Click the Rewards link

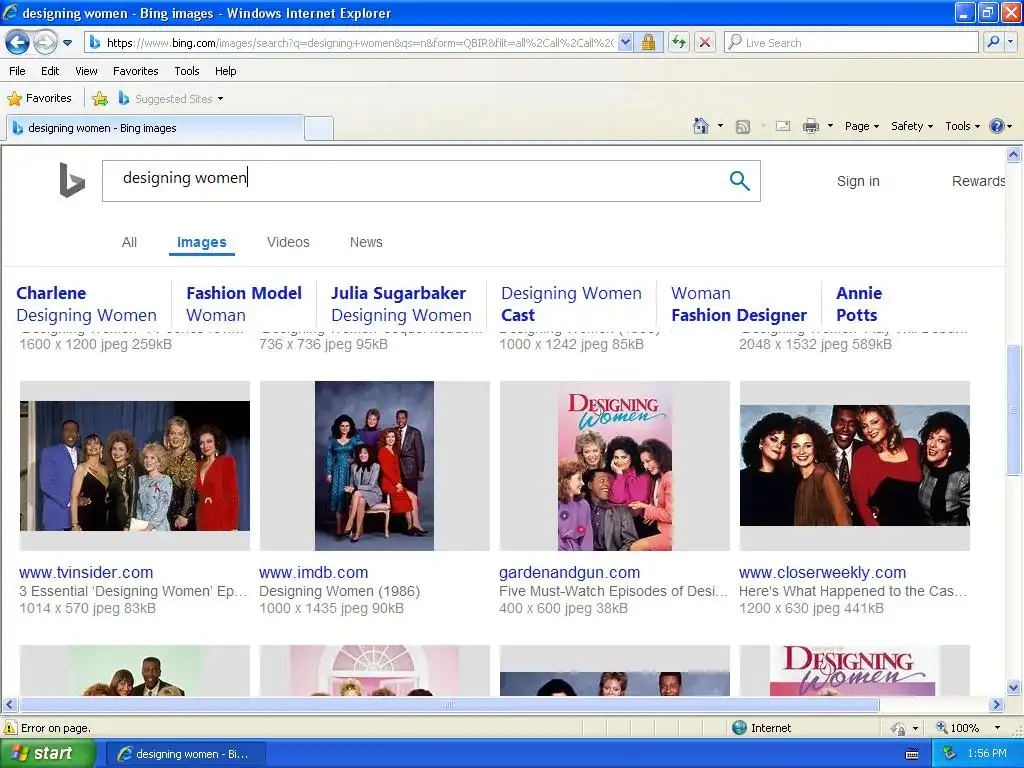[978, 181]
